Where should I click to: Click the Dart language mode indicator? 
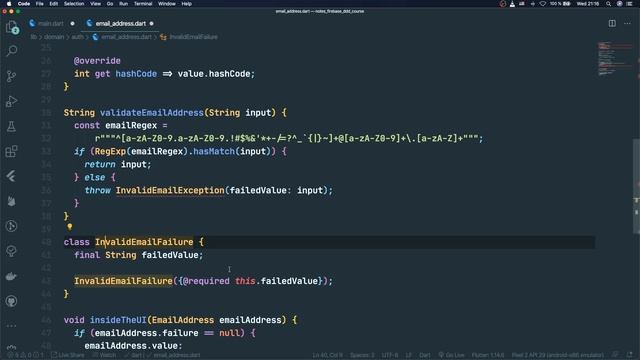click(424, 355)
